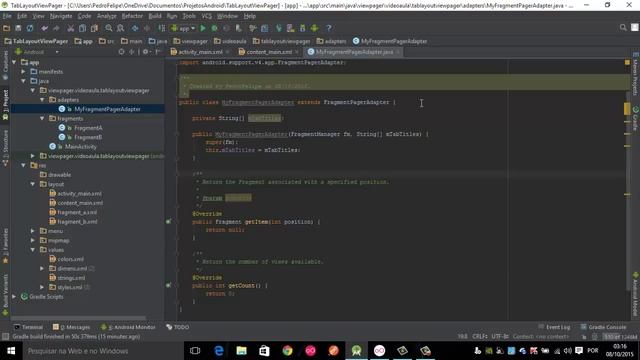Click the Copy toolbar icon
640x360 pixels.
coord(82,28)
